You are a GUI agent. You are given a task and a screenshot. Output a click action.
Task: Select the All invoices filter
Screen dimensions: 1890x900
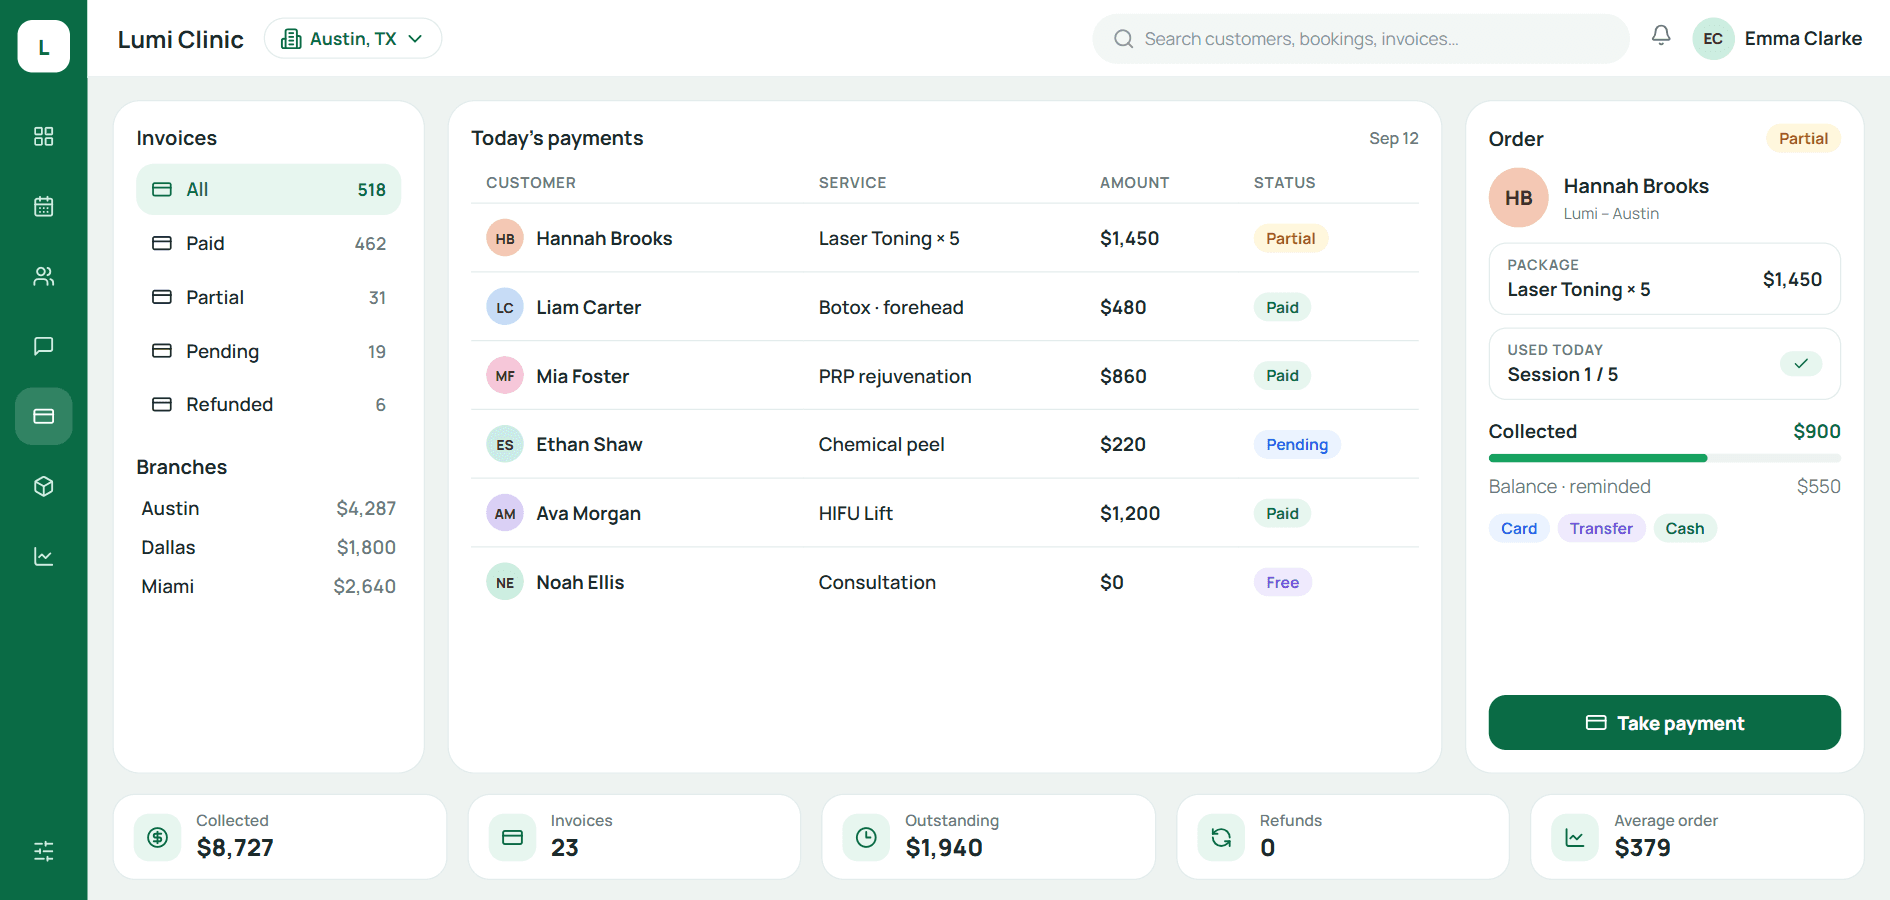[x=268, y=189]
